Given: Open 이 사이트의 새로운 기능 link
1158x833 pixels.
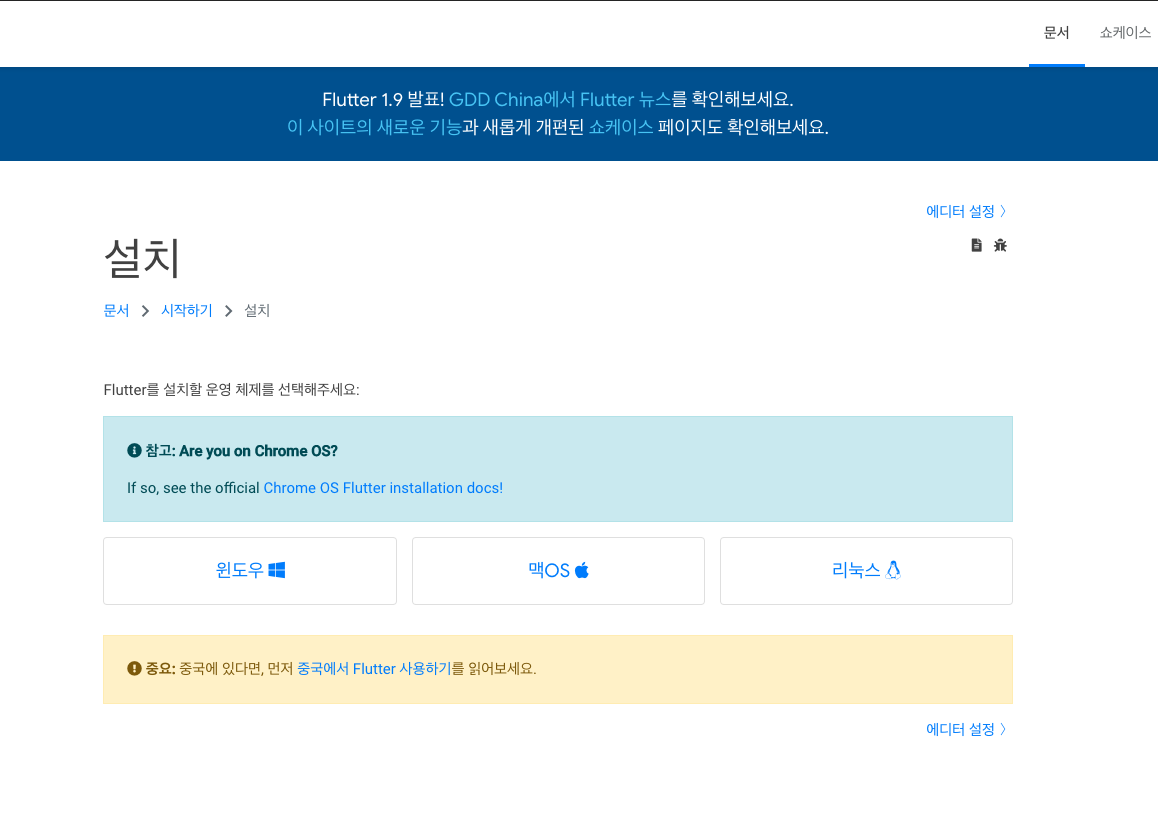Looking at the screenshot, I should (374, 127).
